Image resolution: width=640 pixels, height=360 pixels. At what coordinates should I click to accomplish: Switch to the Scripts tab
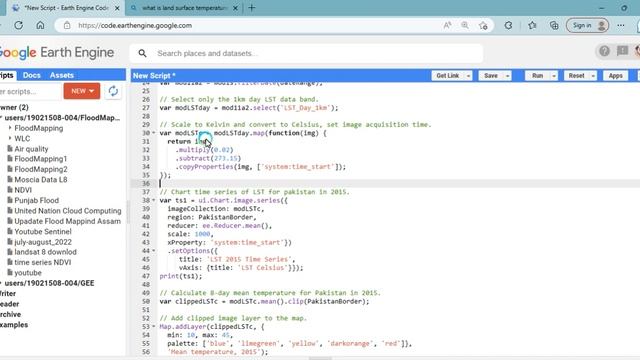click(x=7, y=76)
